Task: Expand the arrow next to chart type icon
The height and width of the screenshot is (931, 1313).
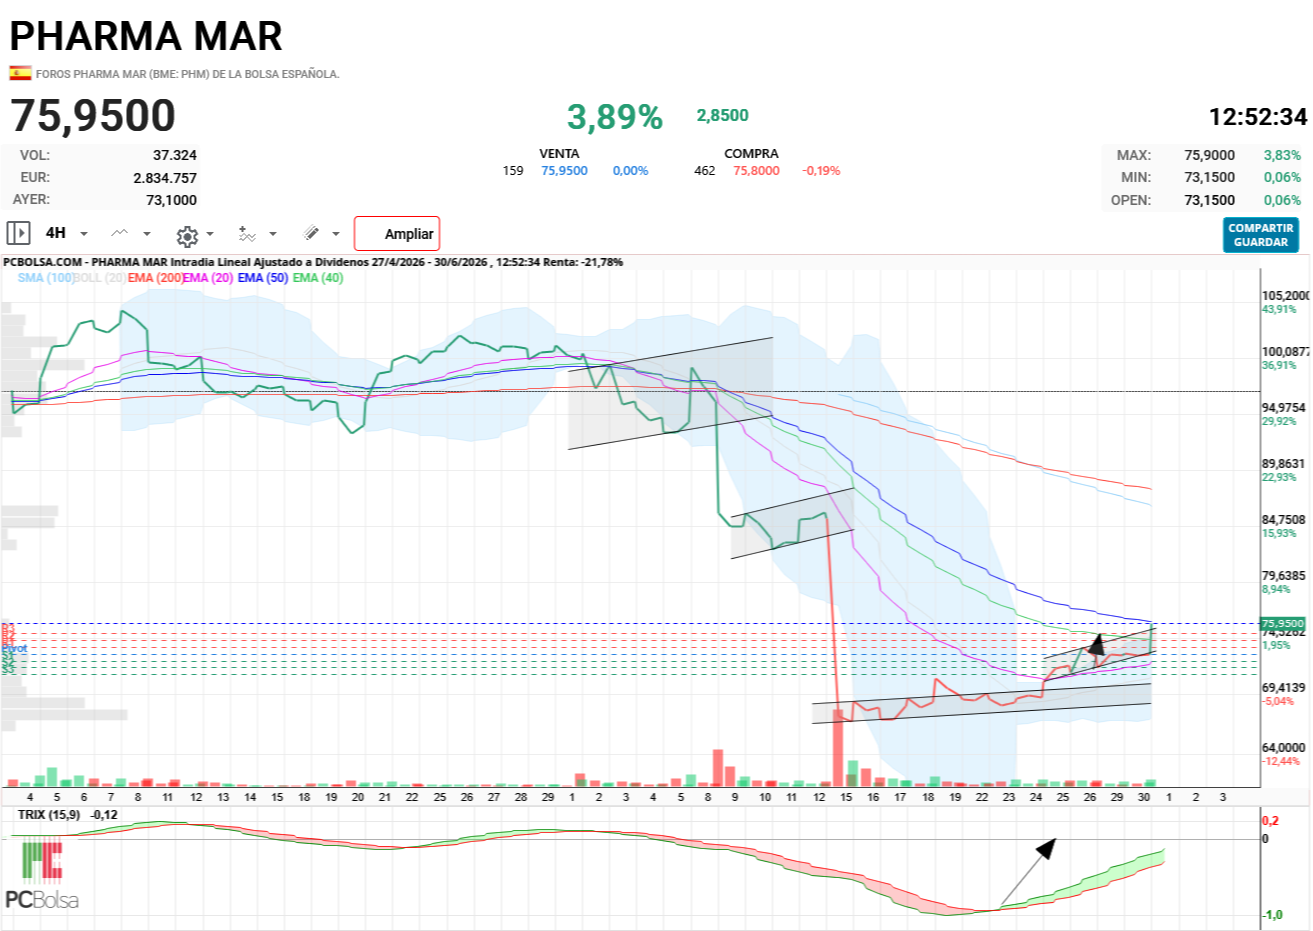Action: click(x=147, y=234)
